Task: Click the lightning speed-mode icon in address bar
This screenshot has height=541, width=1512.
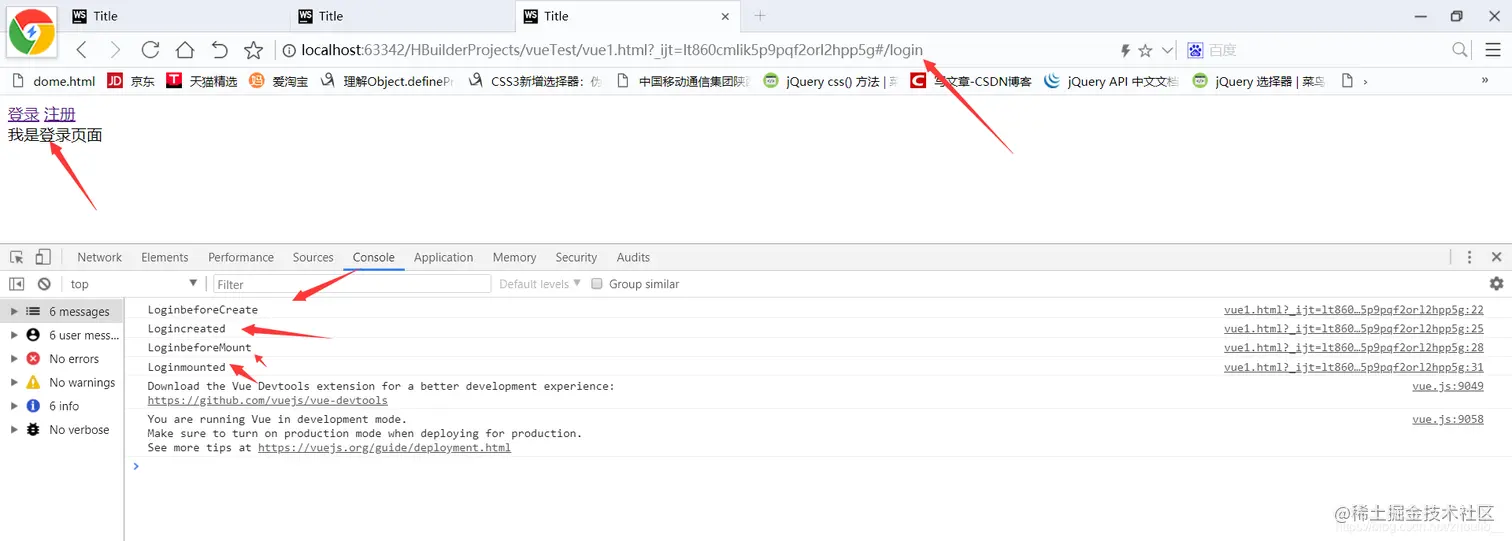Action: tap(1125, 50)
